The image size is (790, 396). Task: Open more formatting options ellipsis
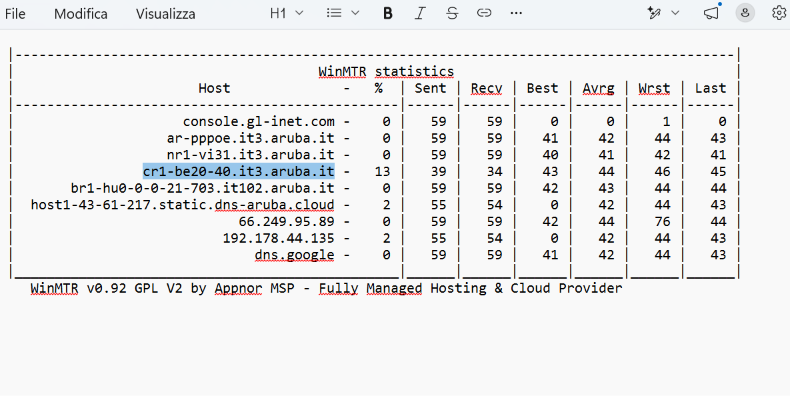pos(516,13)
